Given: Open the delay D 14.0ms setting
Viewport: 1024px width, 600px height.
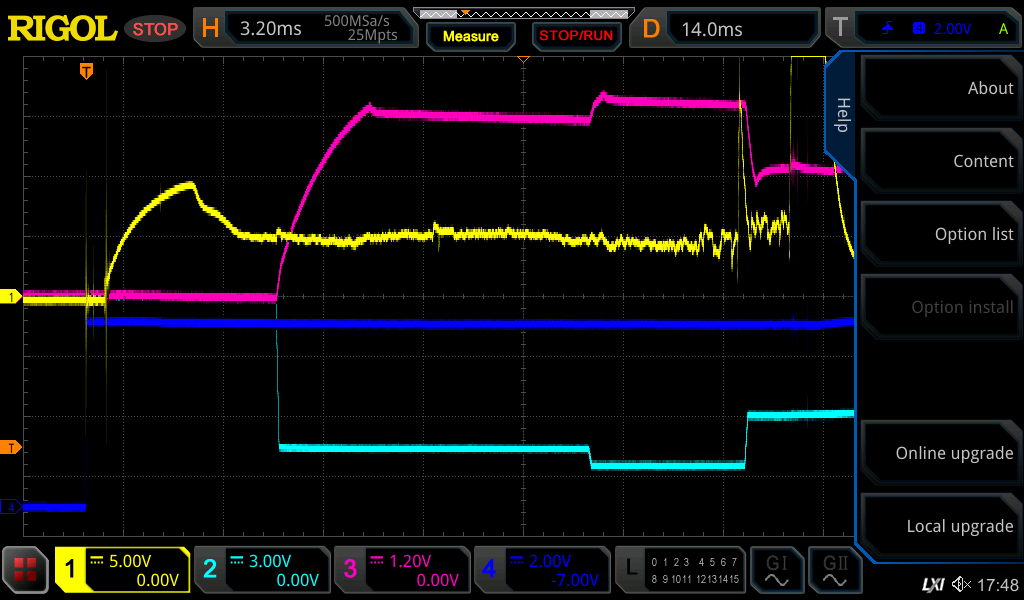Looking at the screenshot, I should (x=728, y=29).
